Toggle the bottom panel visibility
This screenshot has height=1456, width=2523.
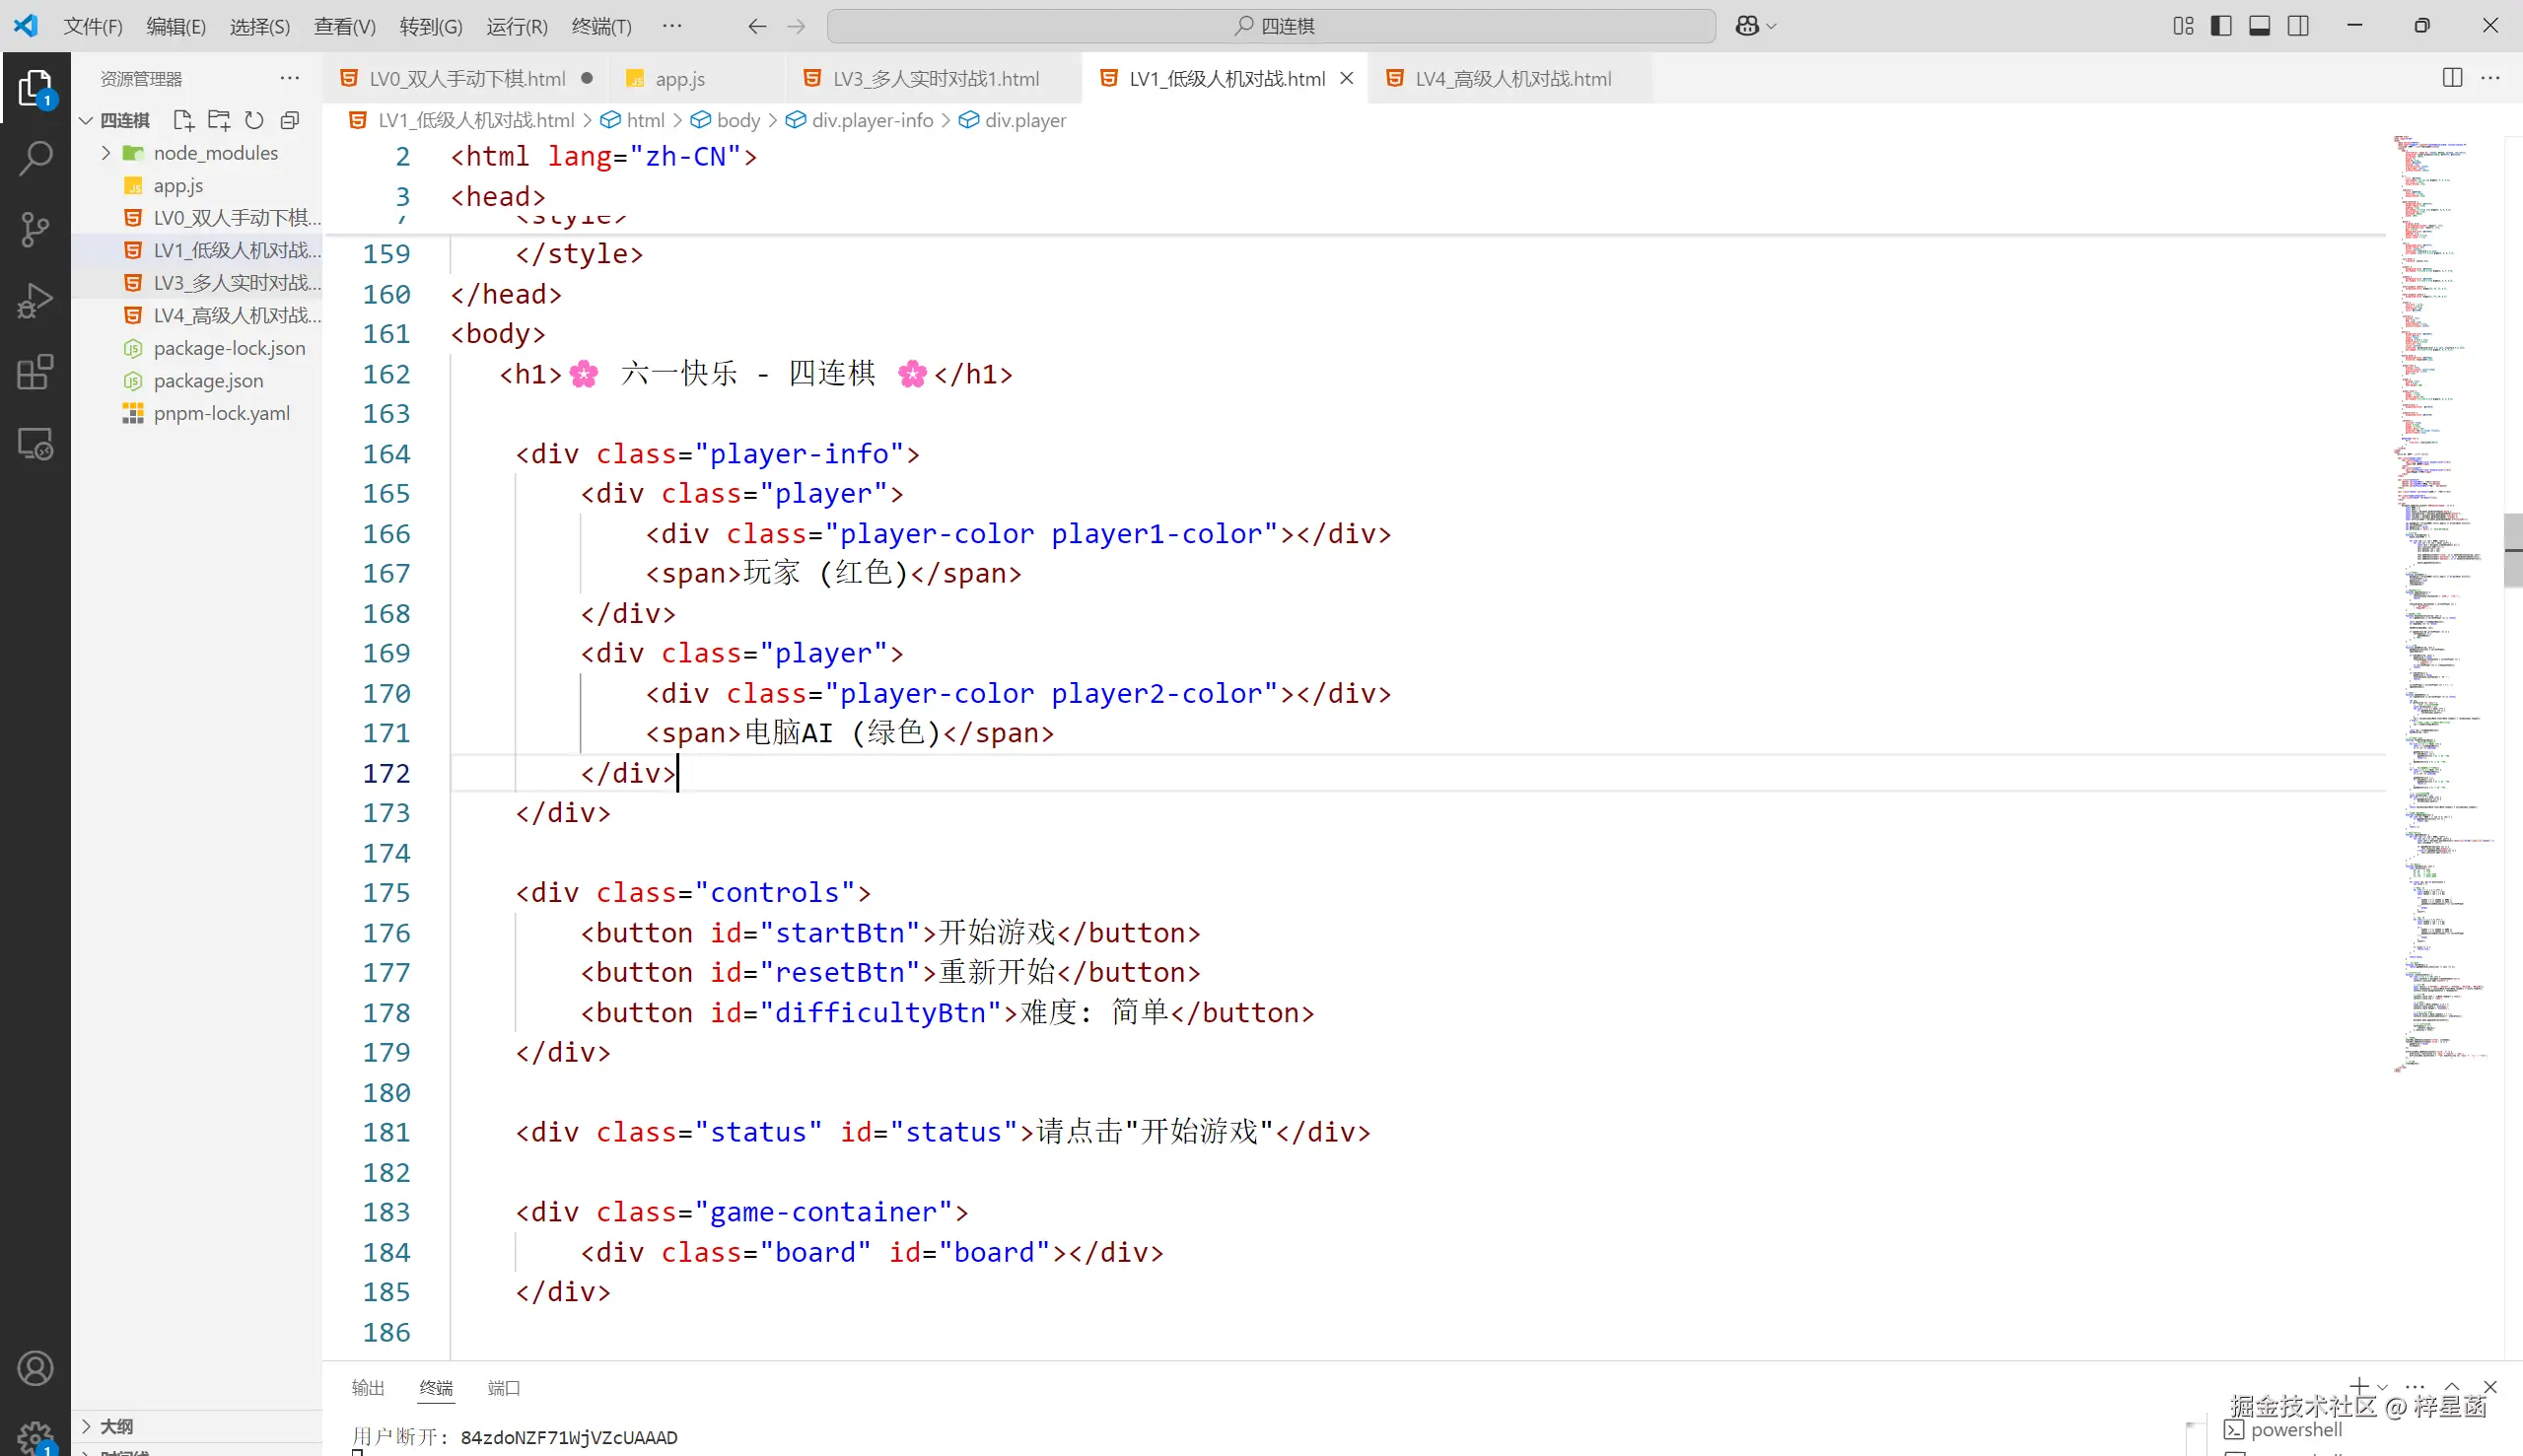(2261, 25)
